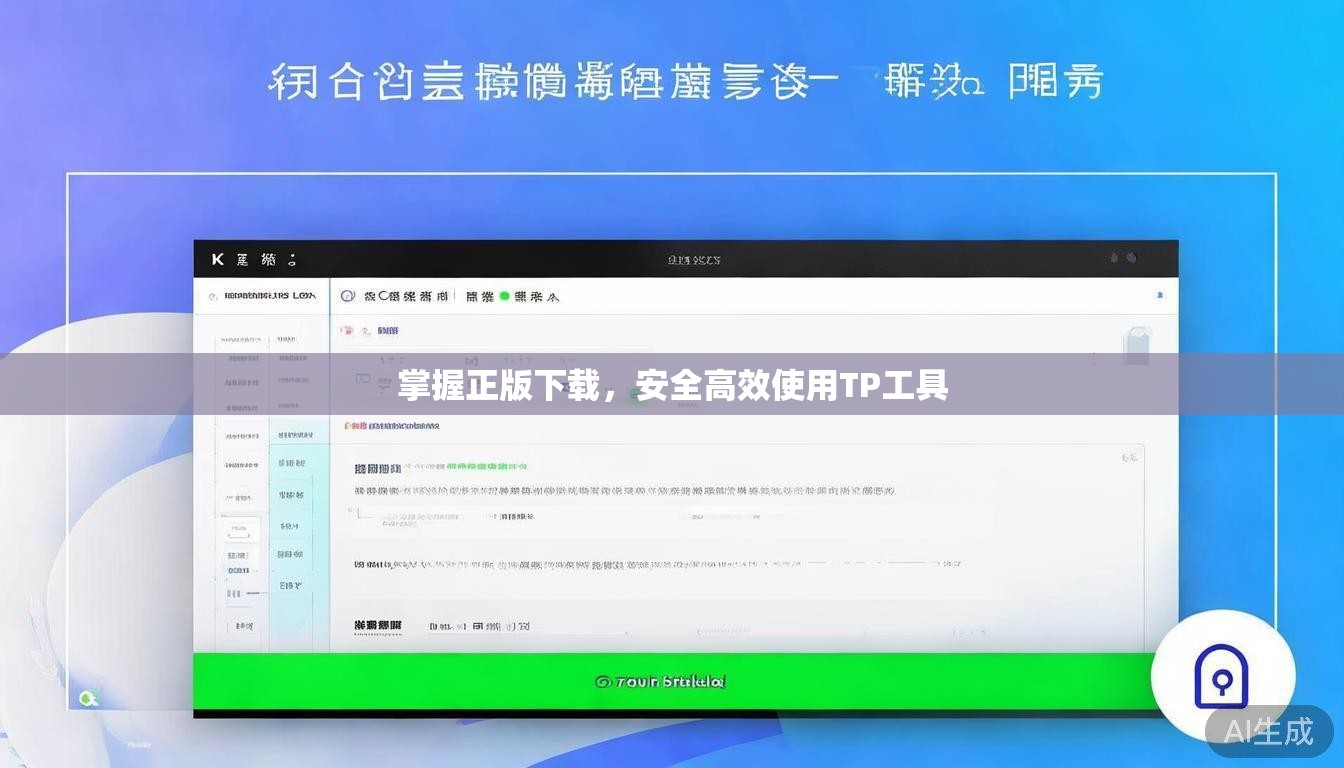Click the gray document icon at upper right
This screenshot has width=1344, height=768.
(x=1136, y=346)
